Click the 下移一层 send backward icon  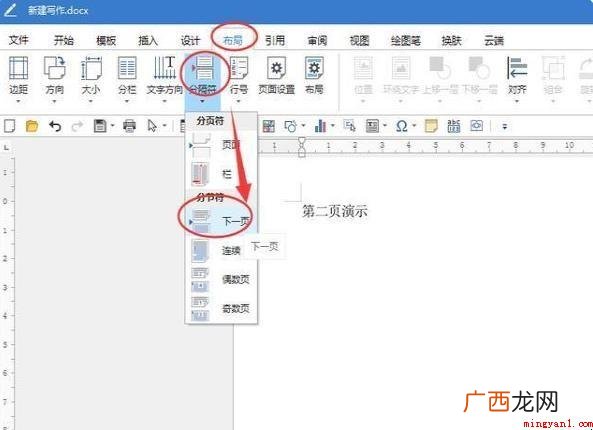(x=479, y=69)
